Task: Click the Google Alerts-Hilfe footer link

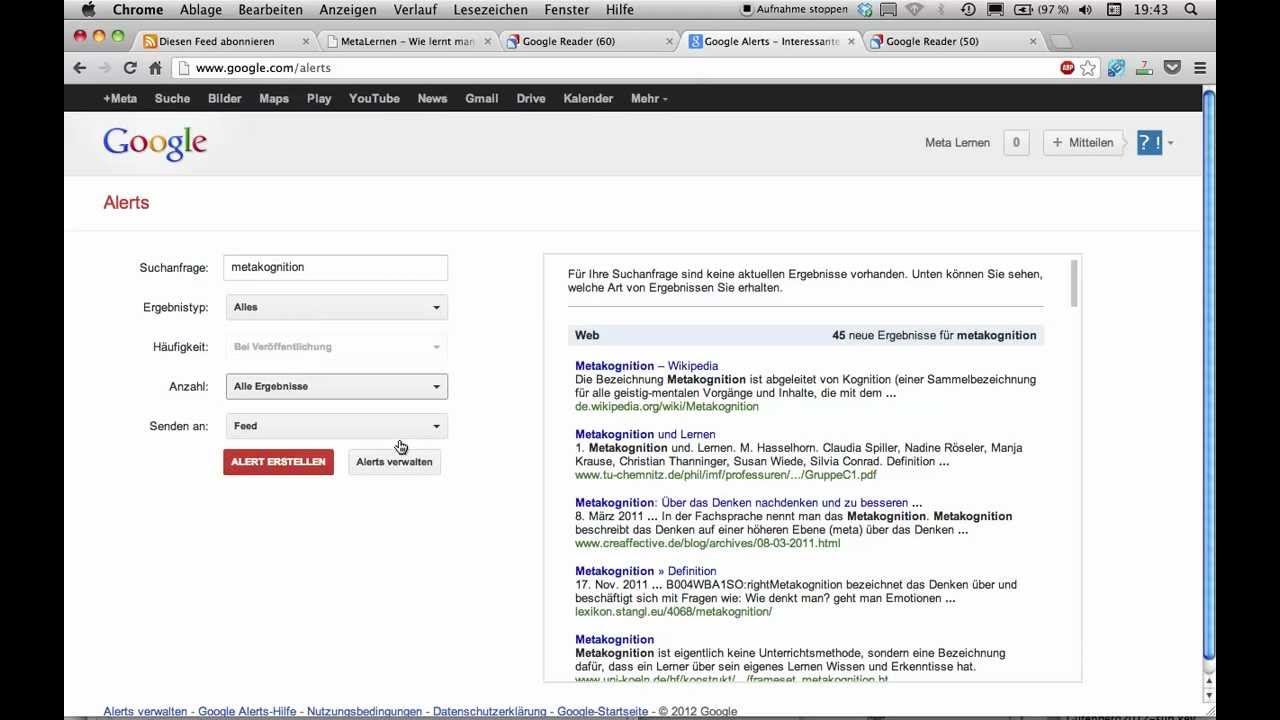Action: pyautogui.click(x=247, y=712)
